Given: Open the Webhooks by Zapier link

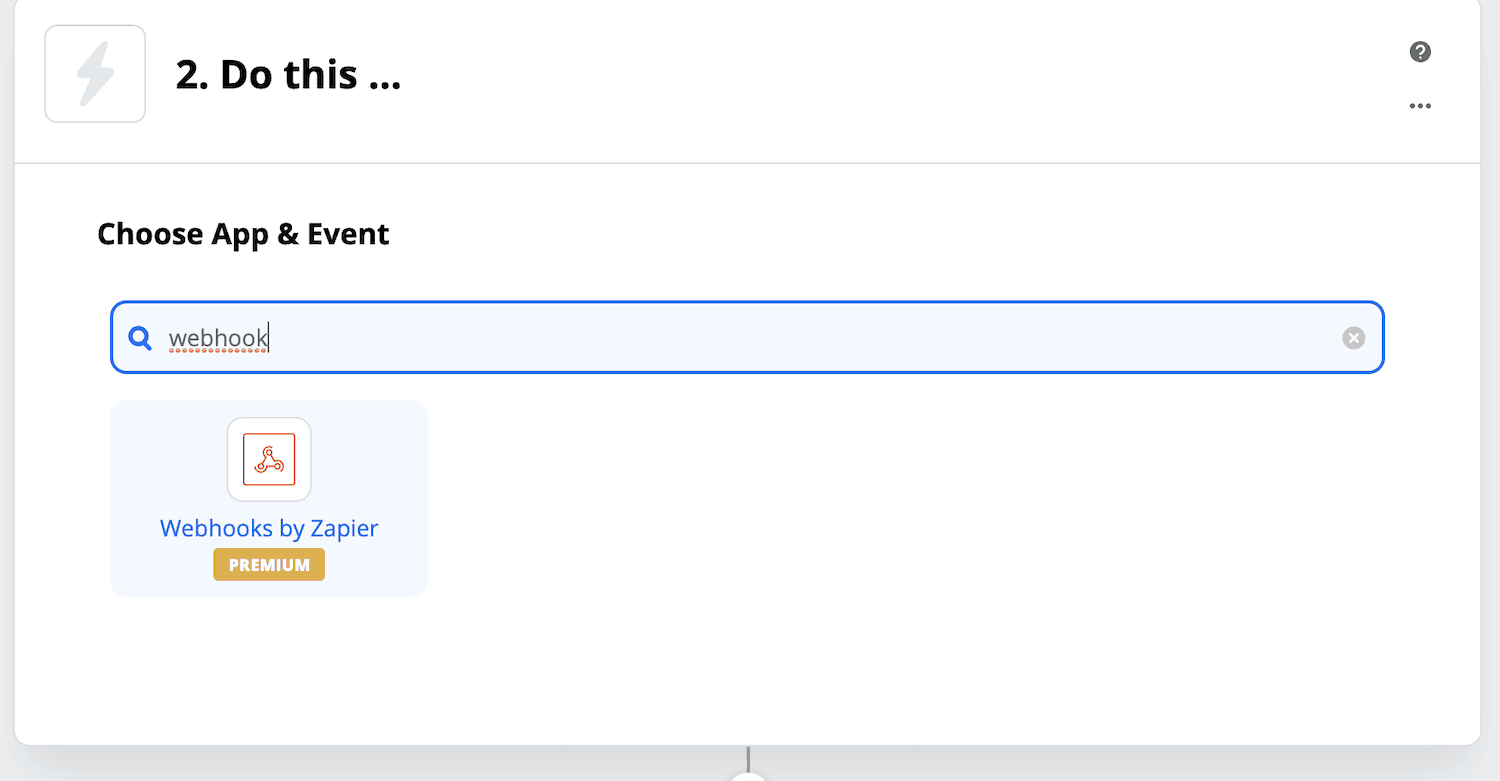Looking at the screenshot, I should (x=269, y=528).
